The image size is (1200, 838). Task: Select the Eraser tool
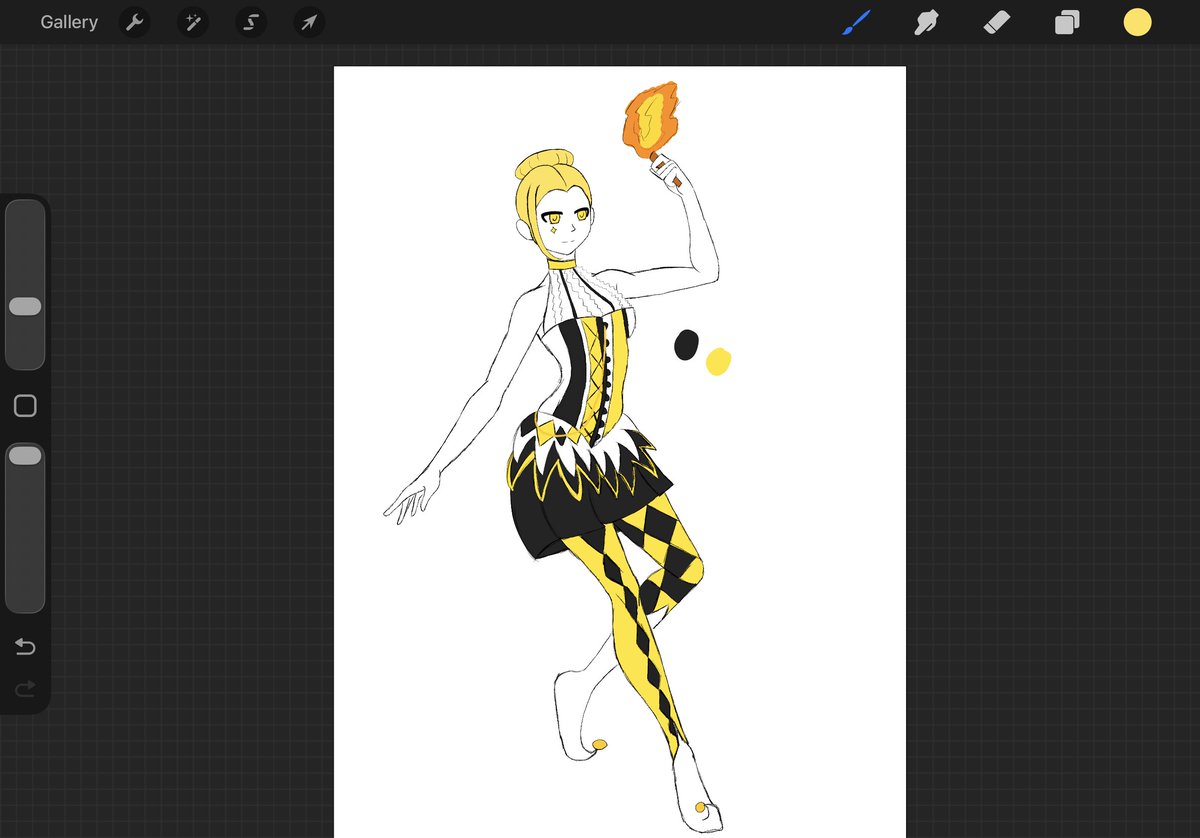[x=997, y=22]
